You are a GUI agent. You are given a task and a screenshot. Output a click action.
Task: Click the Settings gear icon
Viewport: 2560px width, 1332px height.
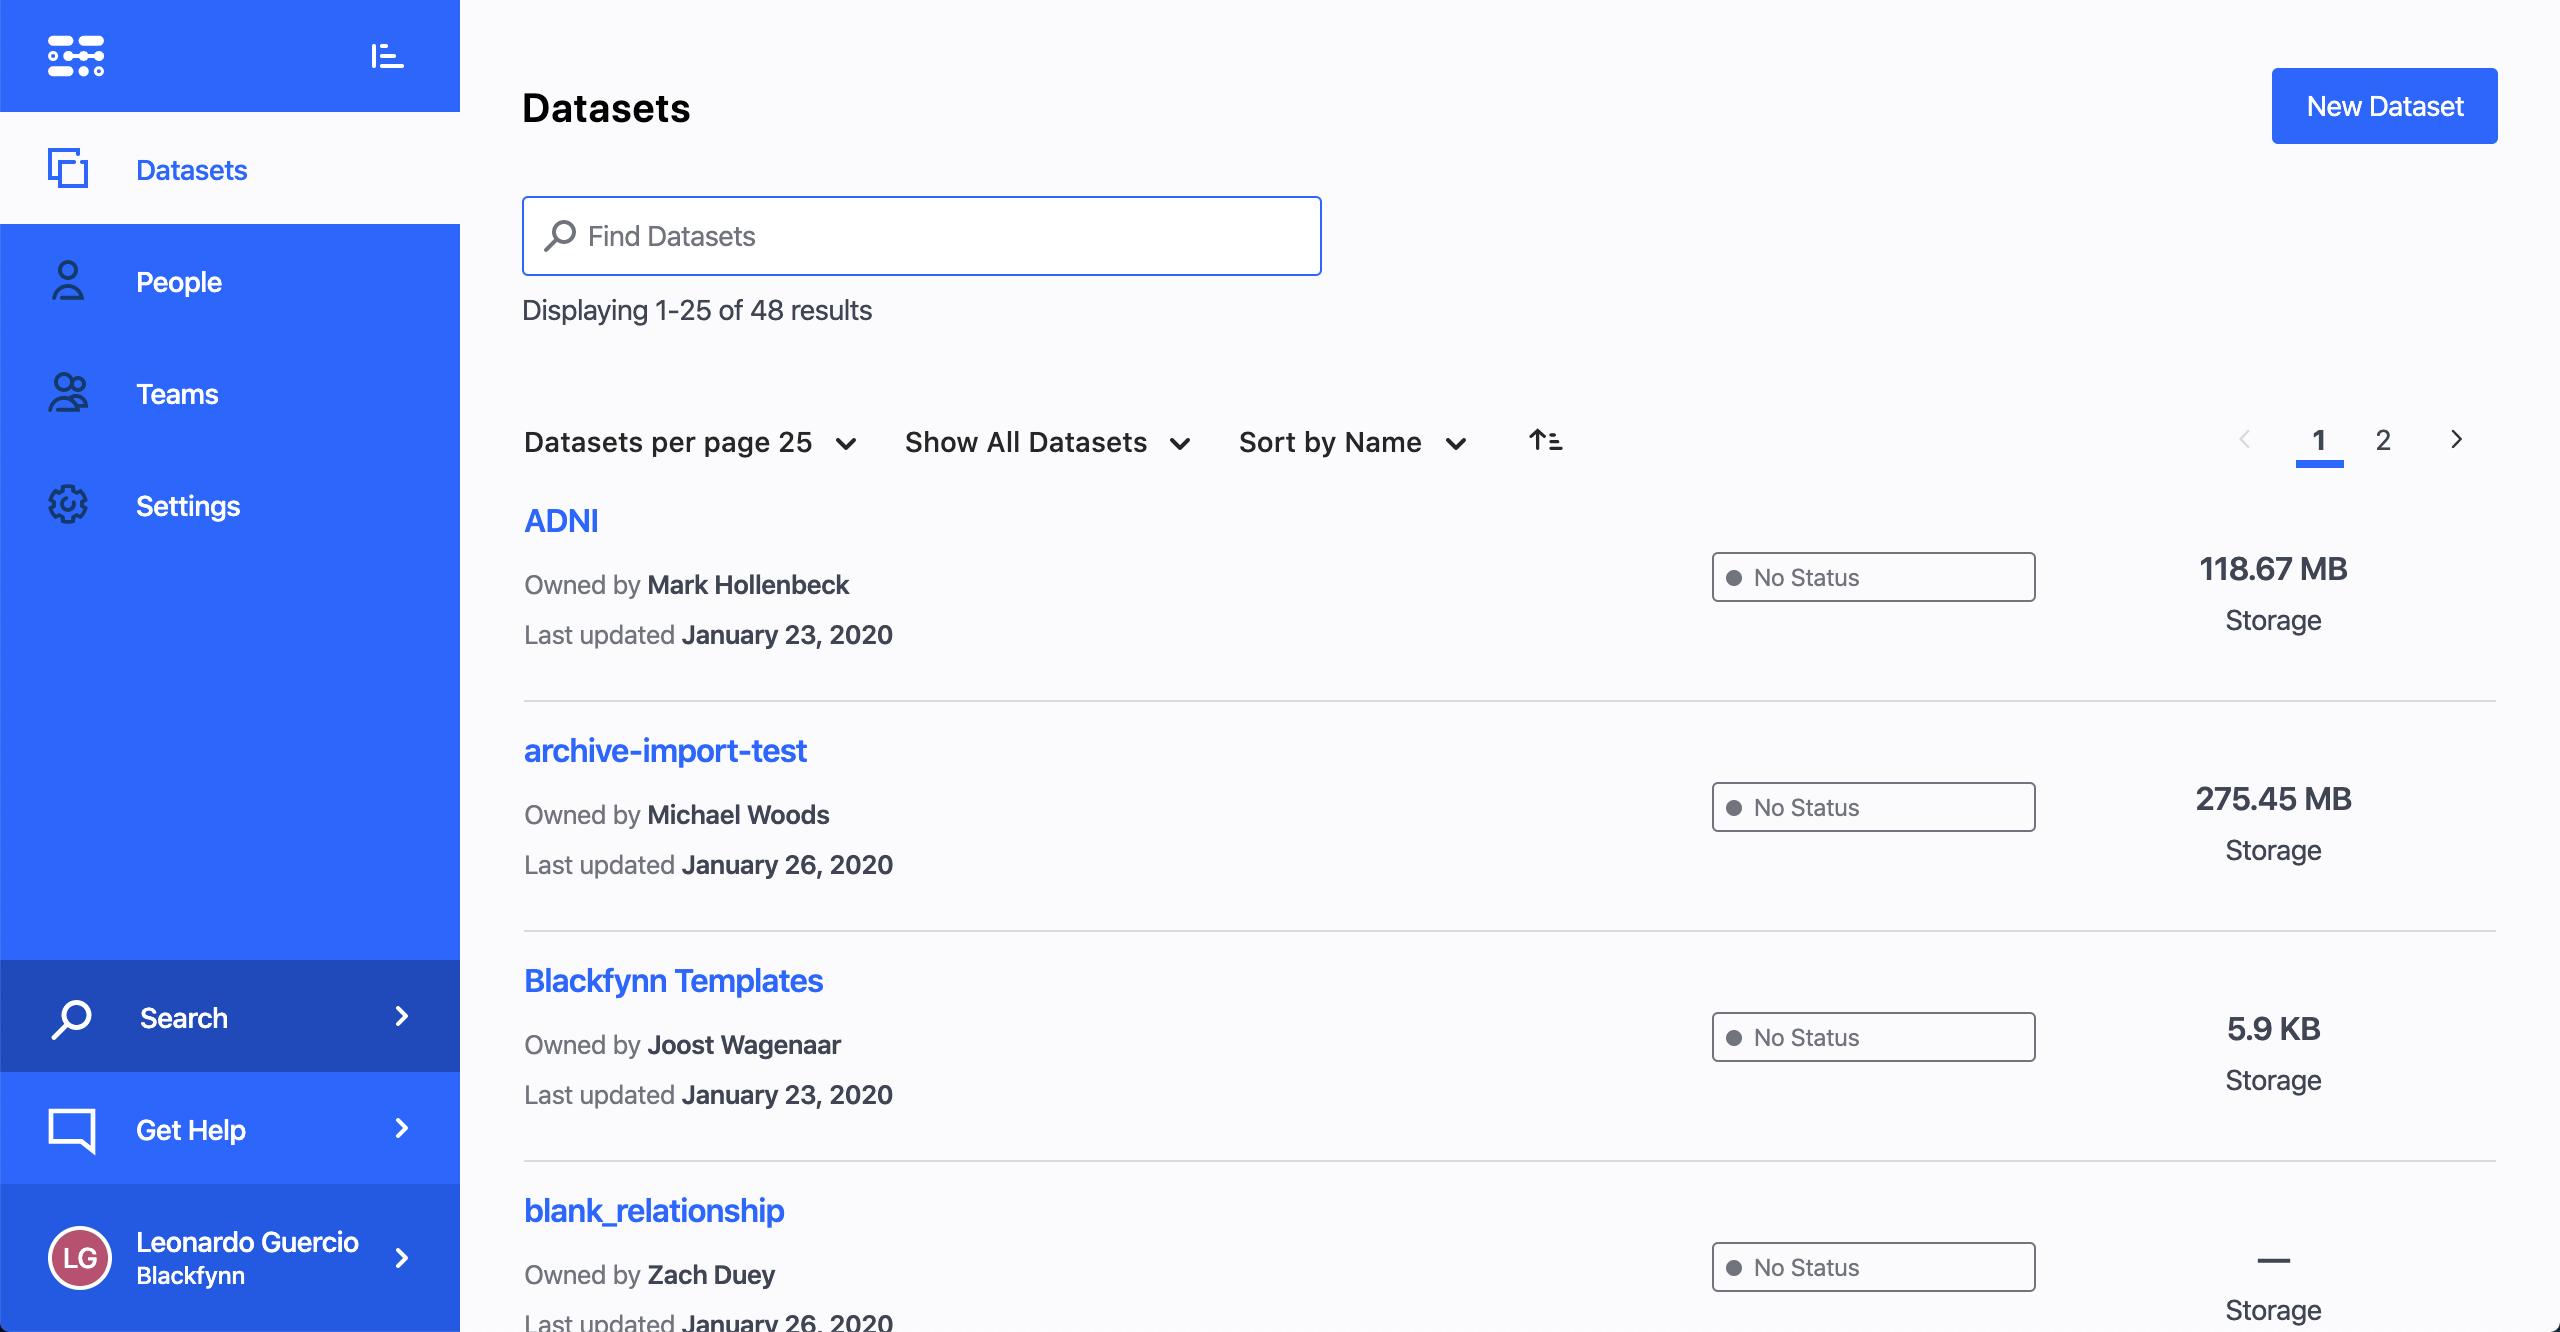pyautogui.click(x=68, y=505)
